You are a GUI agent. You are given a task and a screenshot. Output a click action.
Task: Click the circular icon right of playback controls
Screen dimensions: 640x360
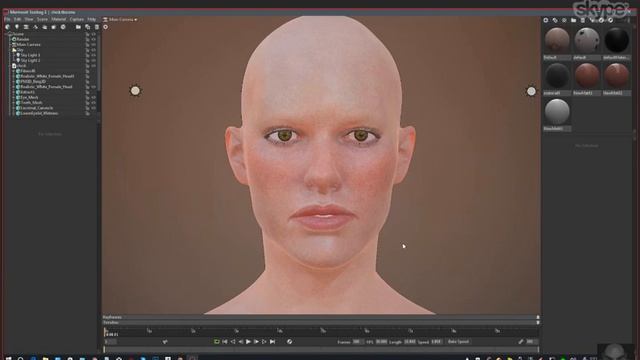pyautogui.click(x=289, y=342)
